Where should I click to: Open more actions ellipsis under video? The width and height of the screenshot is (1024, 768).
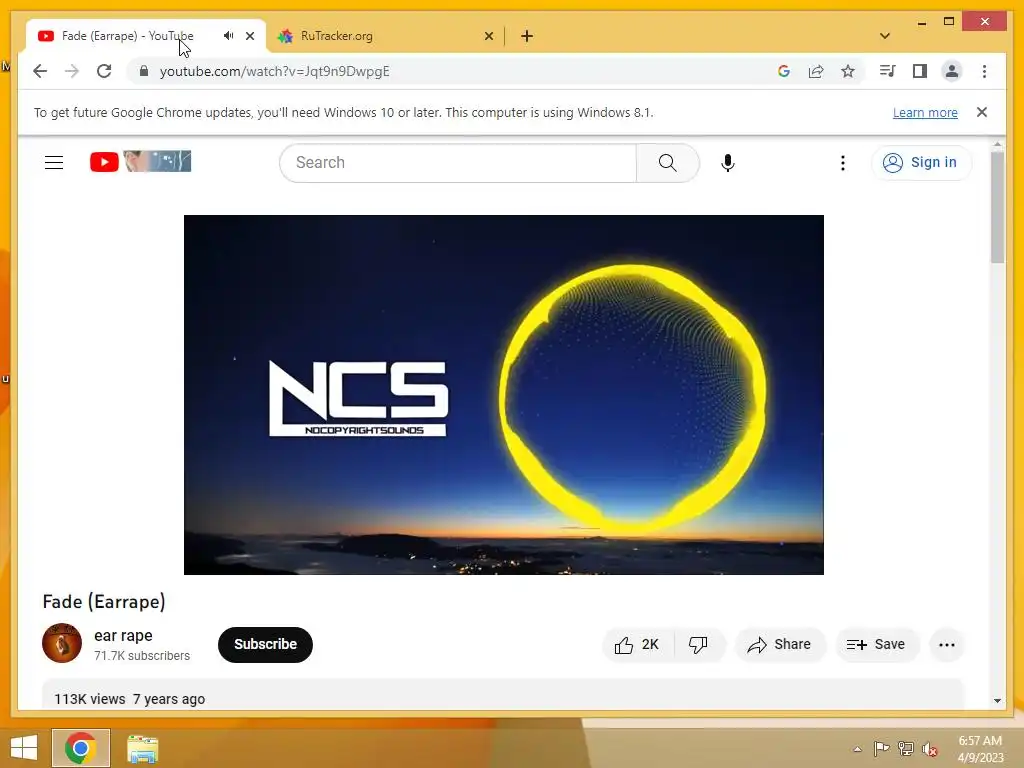tap(946, 645)
